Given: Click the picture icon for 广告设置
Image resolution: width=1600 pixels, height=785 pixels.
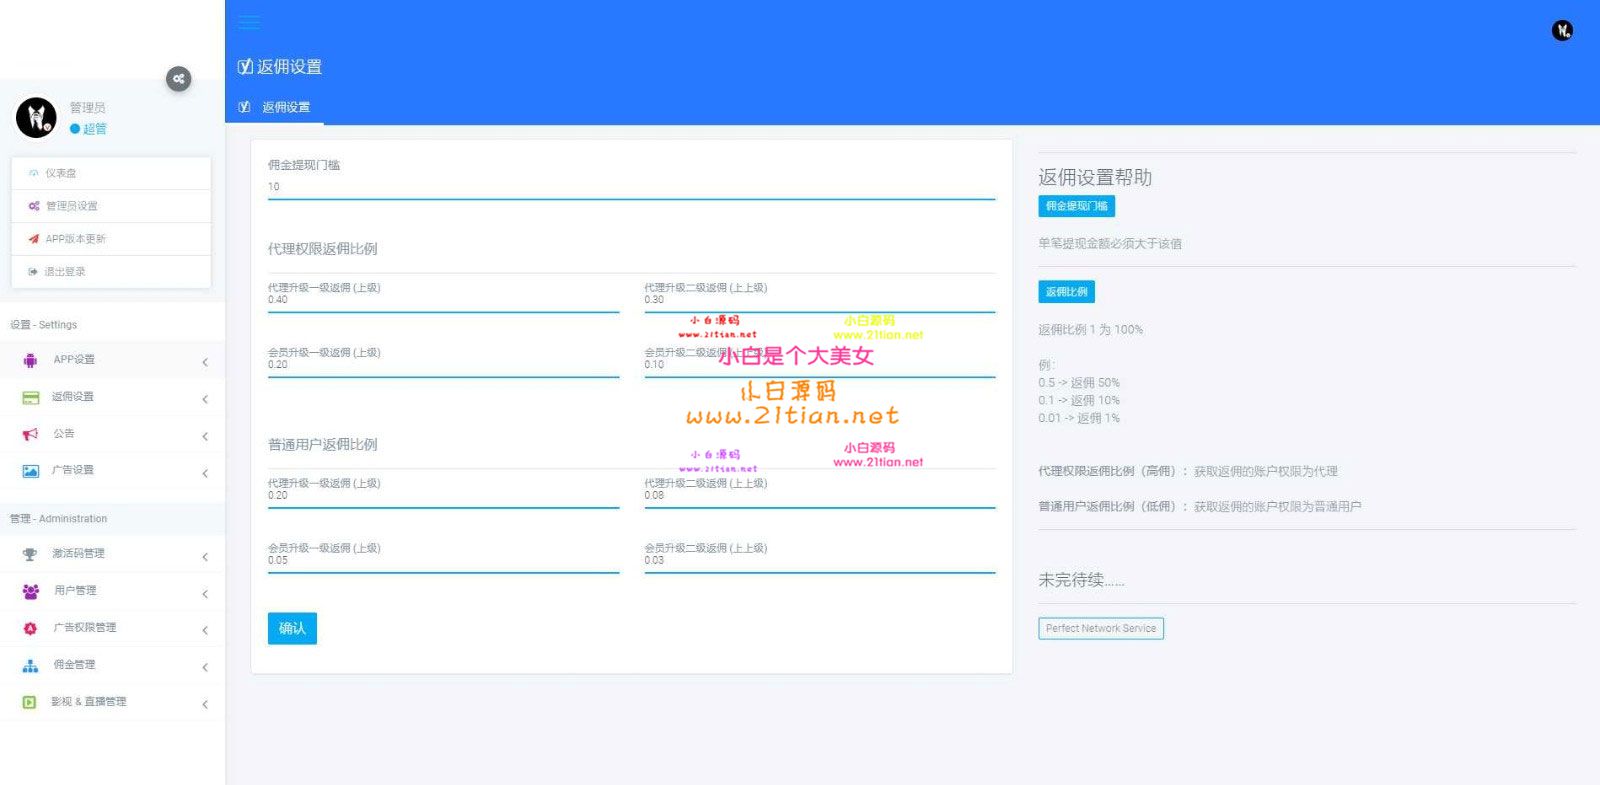Looking at the screenshot, I should click(x=30, y=471).
